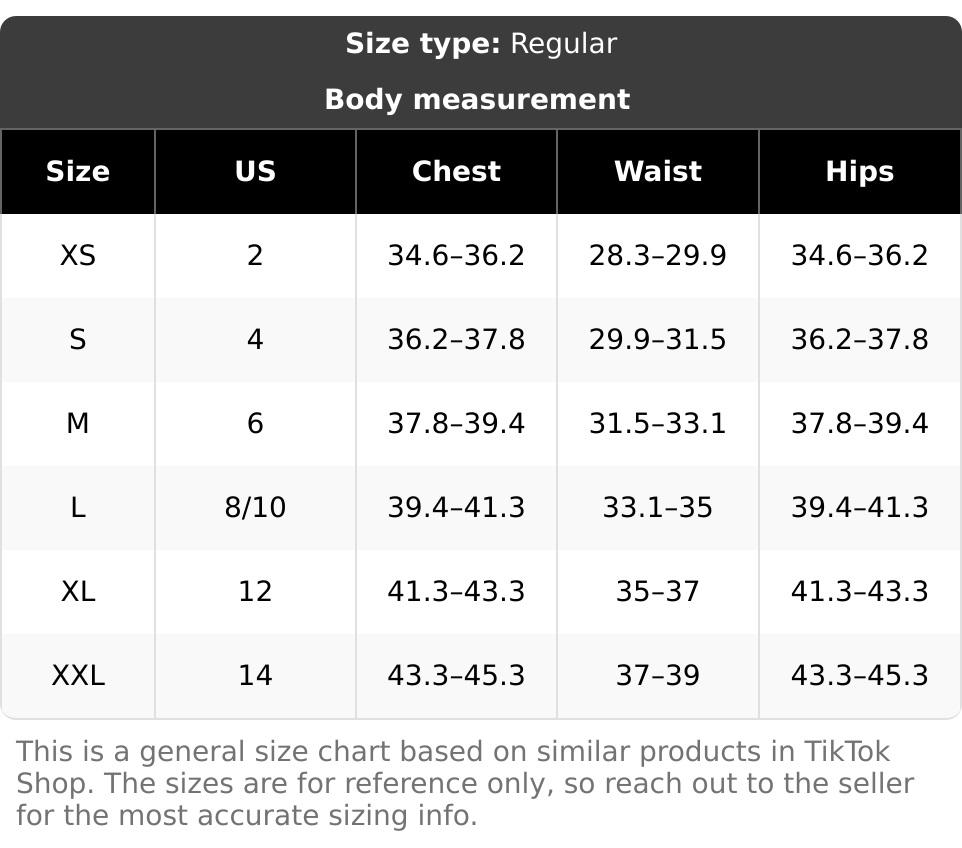Select the Chest column header
The image size is (962, 848).
click(456, 171)
